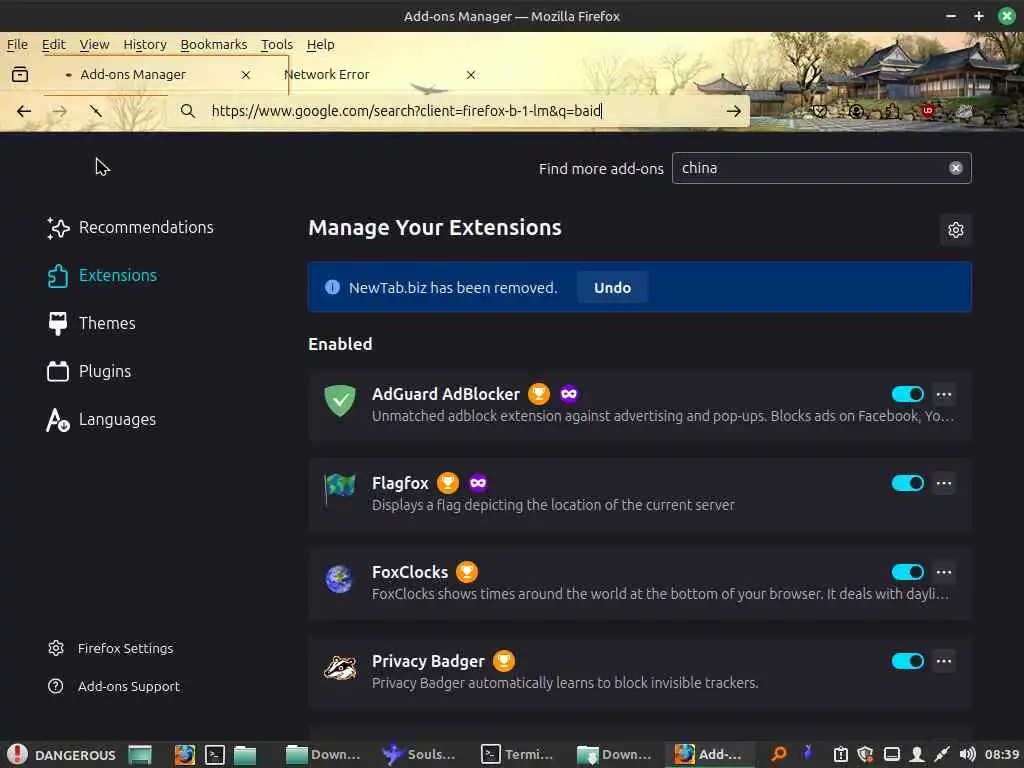Click the orange magnifier tray icon
Viewport: 1024px width, 768px height.
(778, 755)
